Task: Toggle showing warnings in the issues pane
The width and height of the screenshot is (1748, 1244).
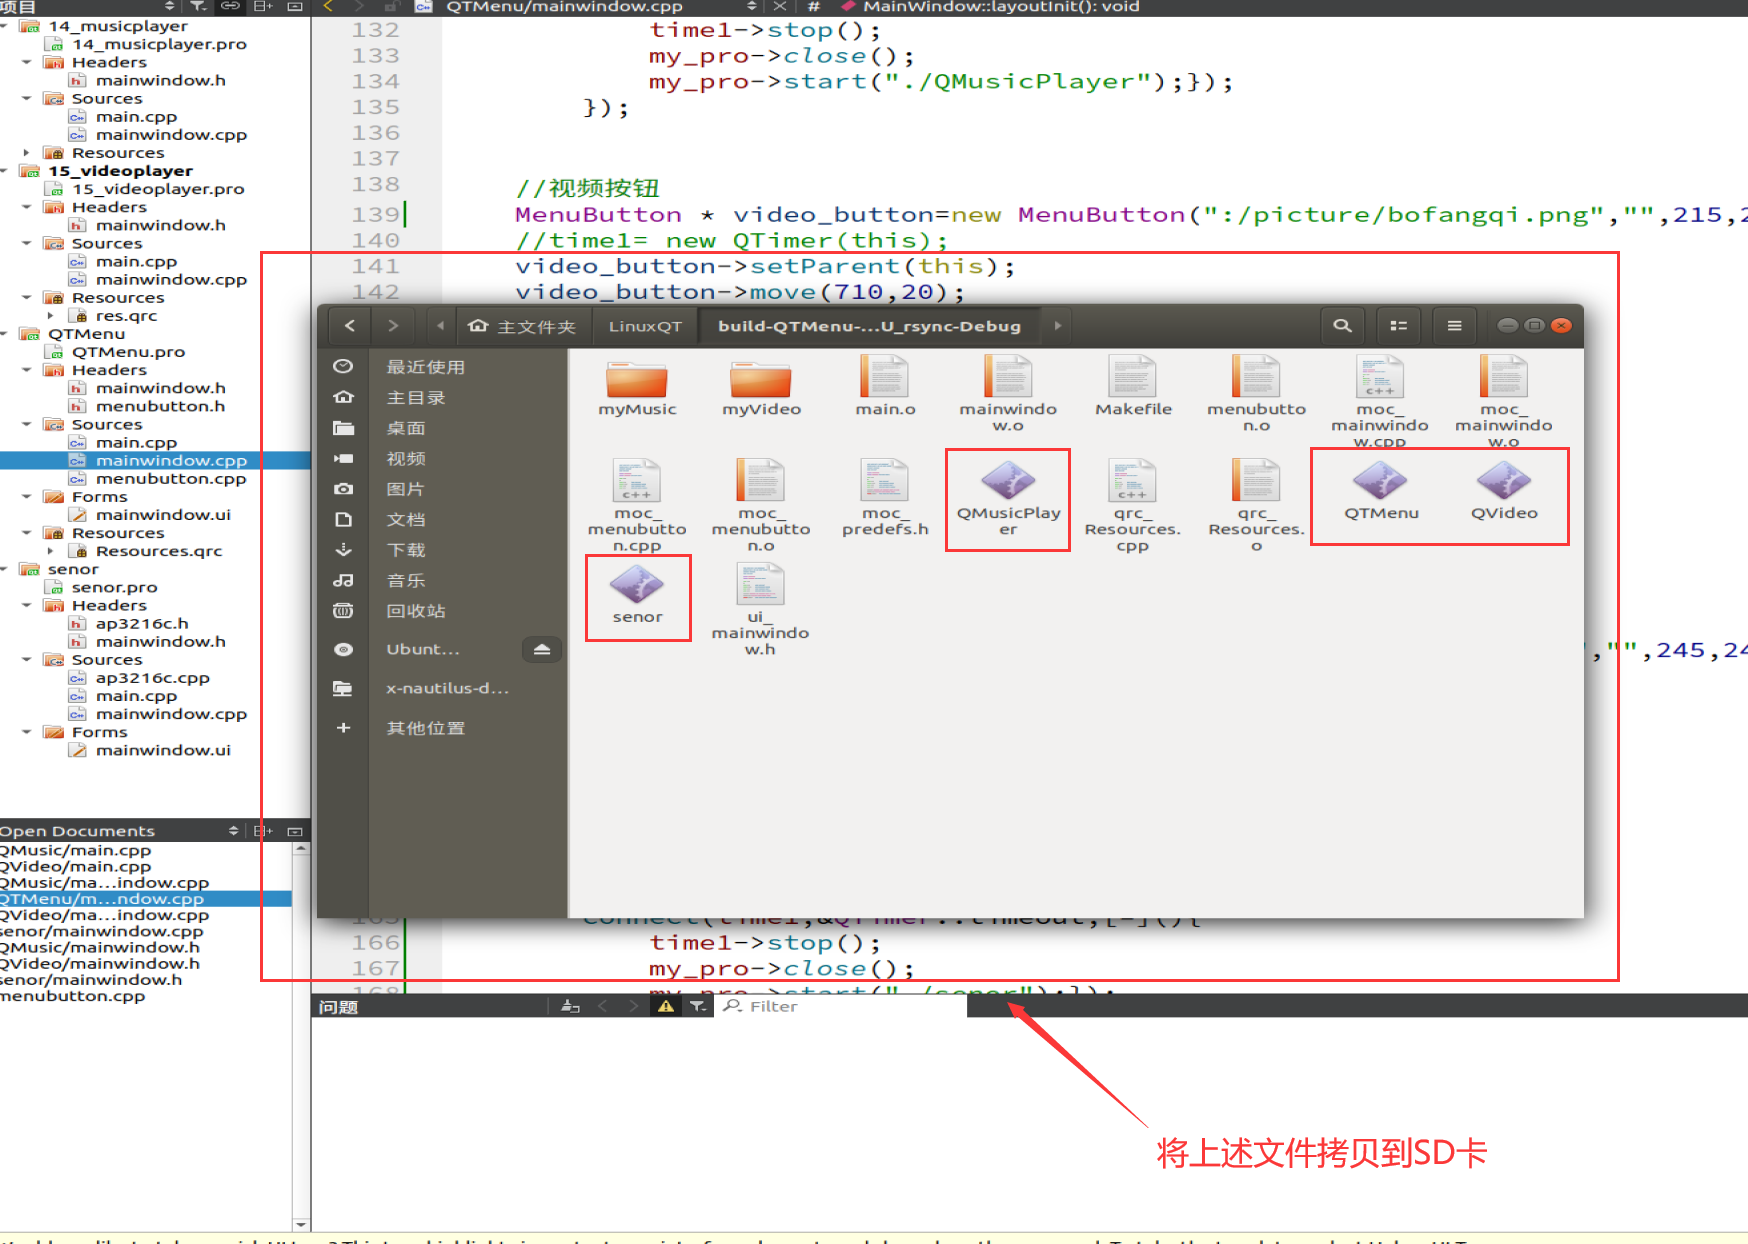Action: 666,1006
